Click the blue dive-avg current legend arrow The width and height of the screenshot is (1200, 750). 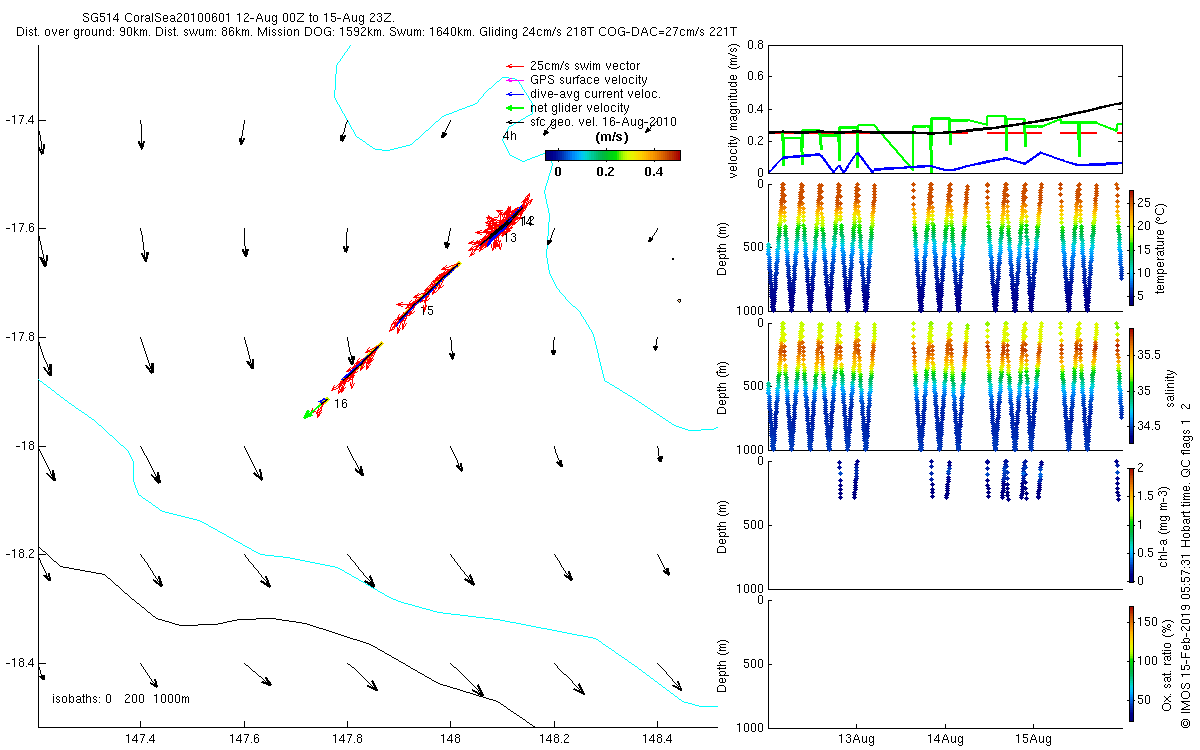515,94
